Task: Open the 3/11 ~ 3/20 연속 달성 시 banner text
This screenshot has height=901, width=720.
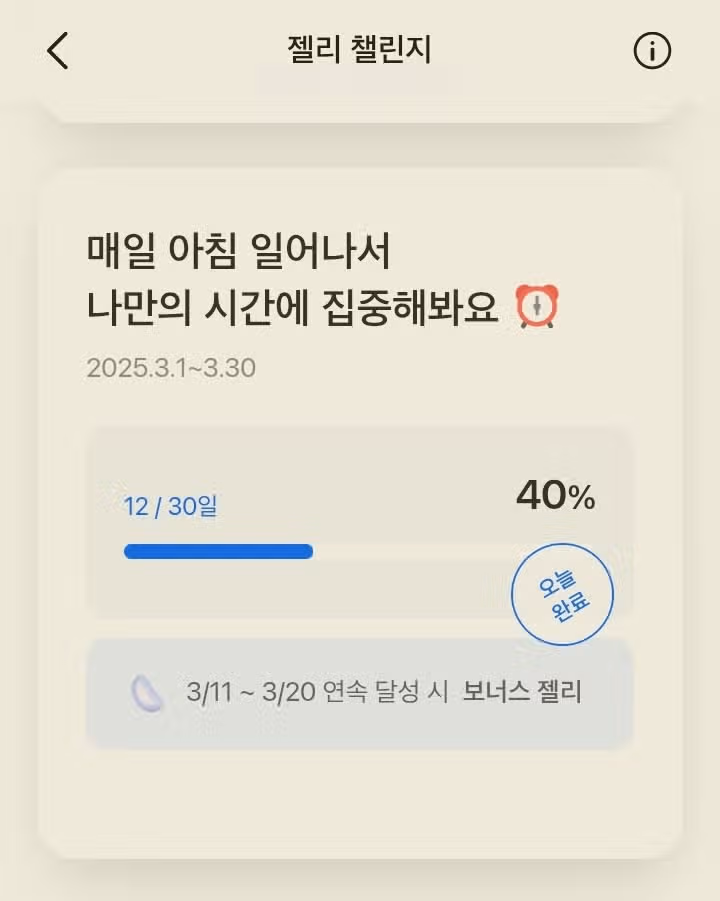Action: [317, 691]
